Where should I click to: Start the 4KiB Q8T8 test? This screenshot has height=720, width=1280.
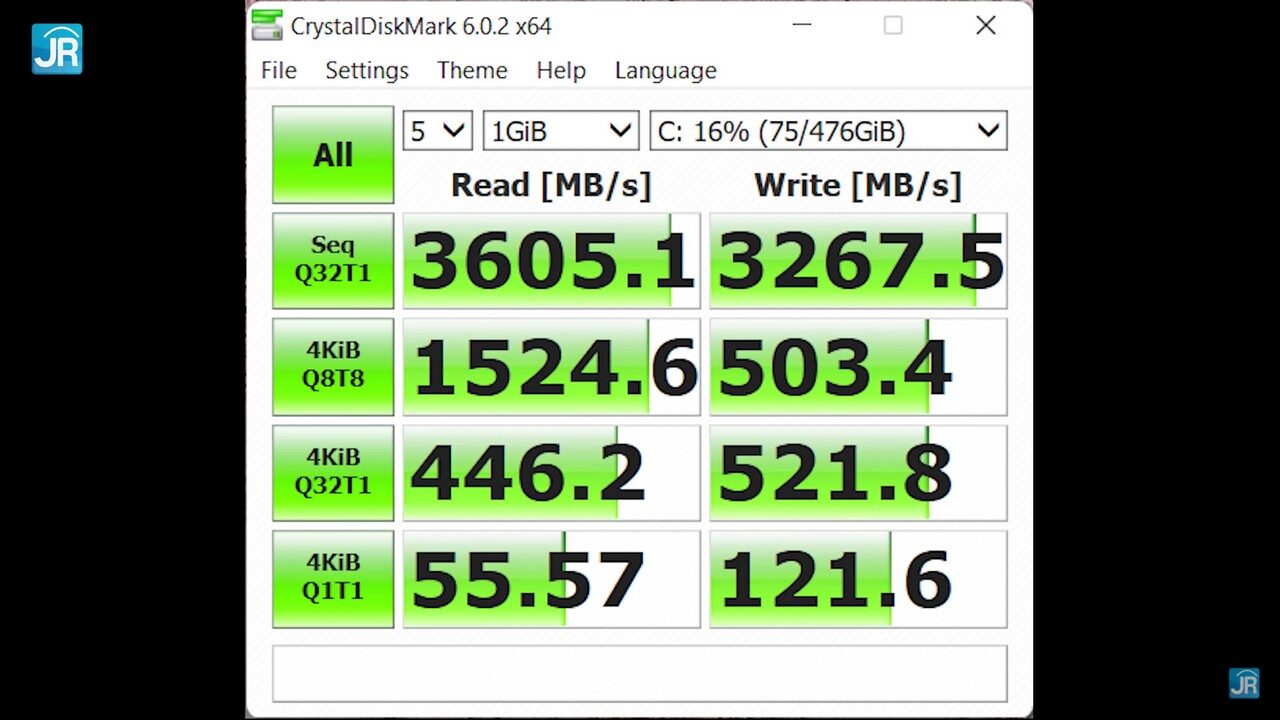pyautogui.click(x=333, y=366)
